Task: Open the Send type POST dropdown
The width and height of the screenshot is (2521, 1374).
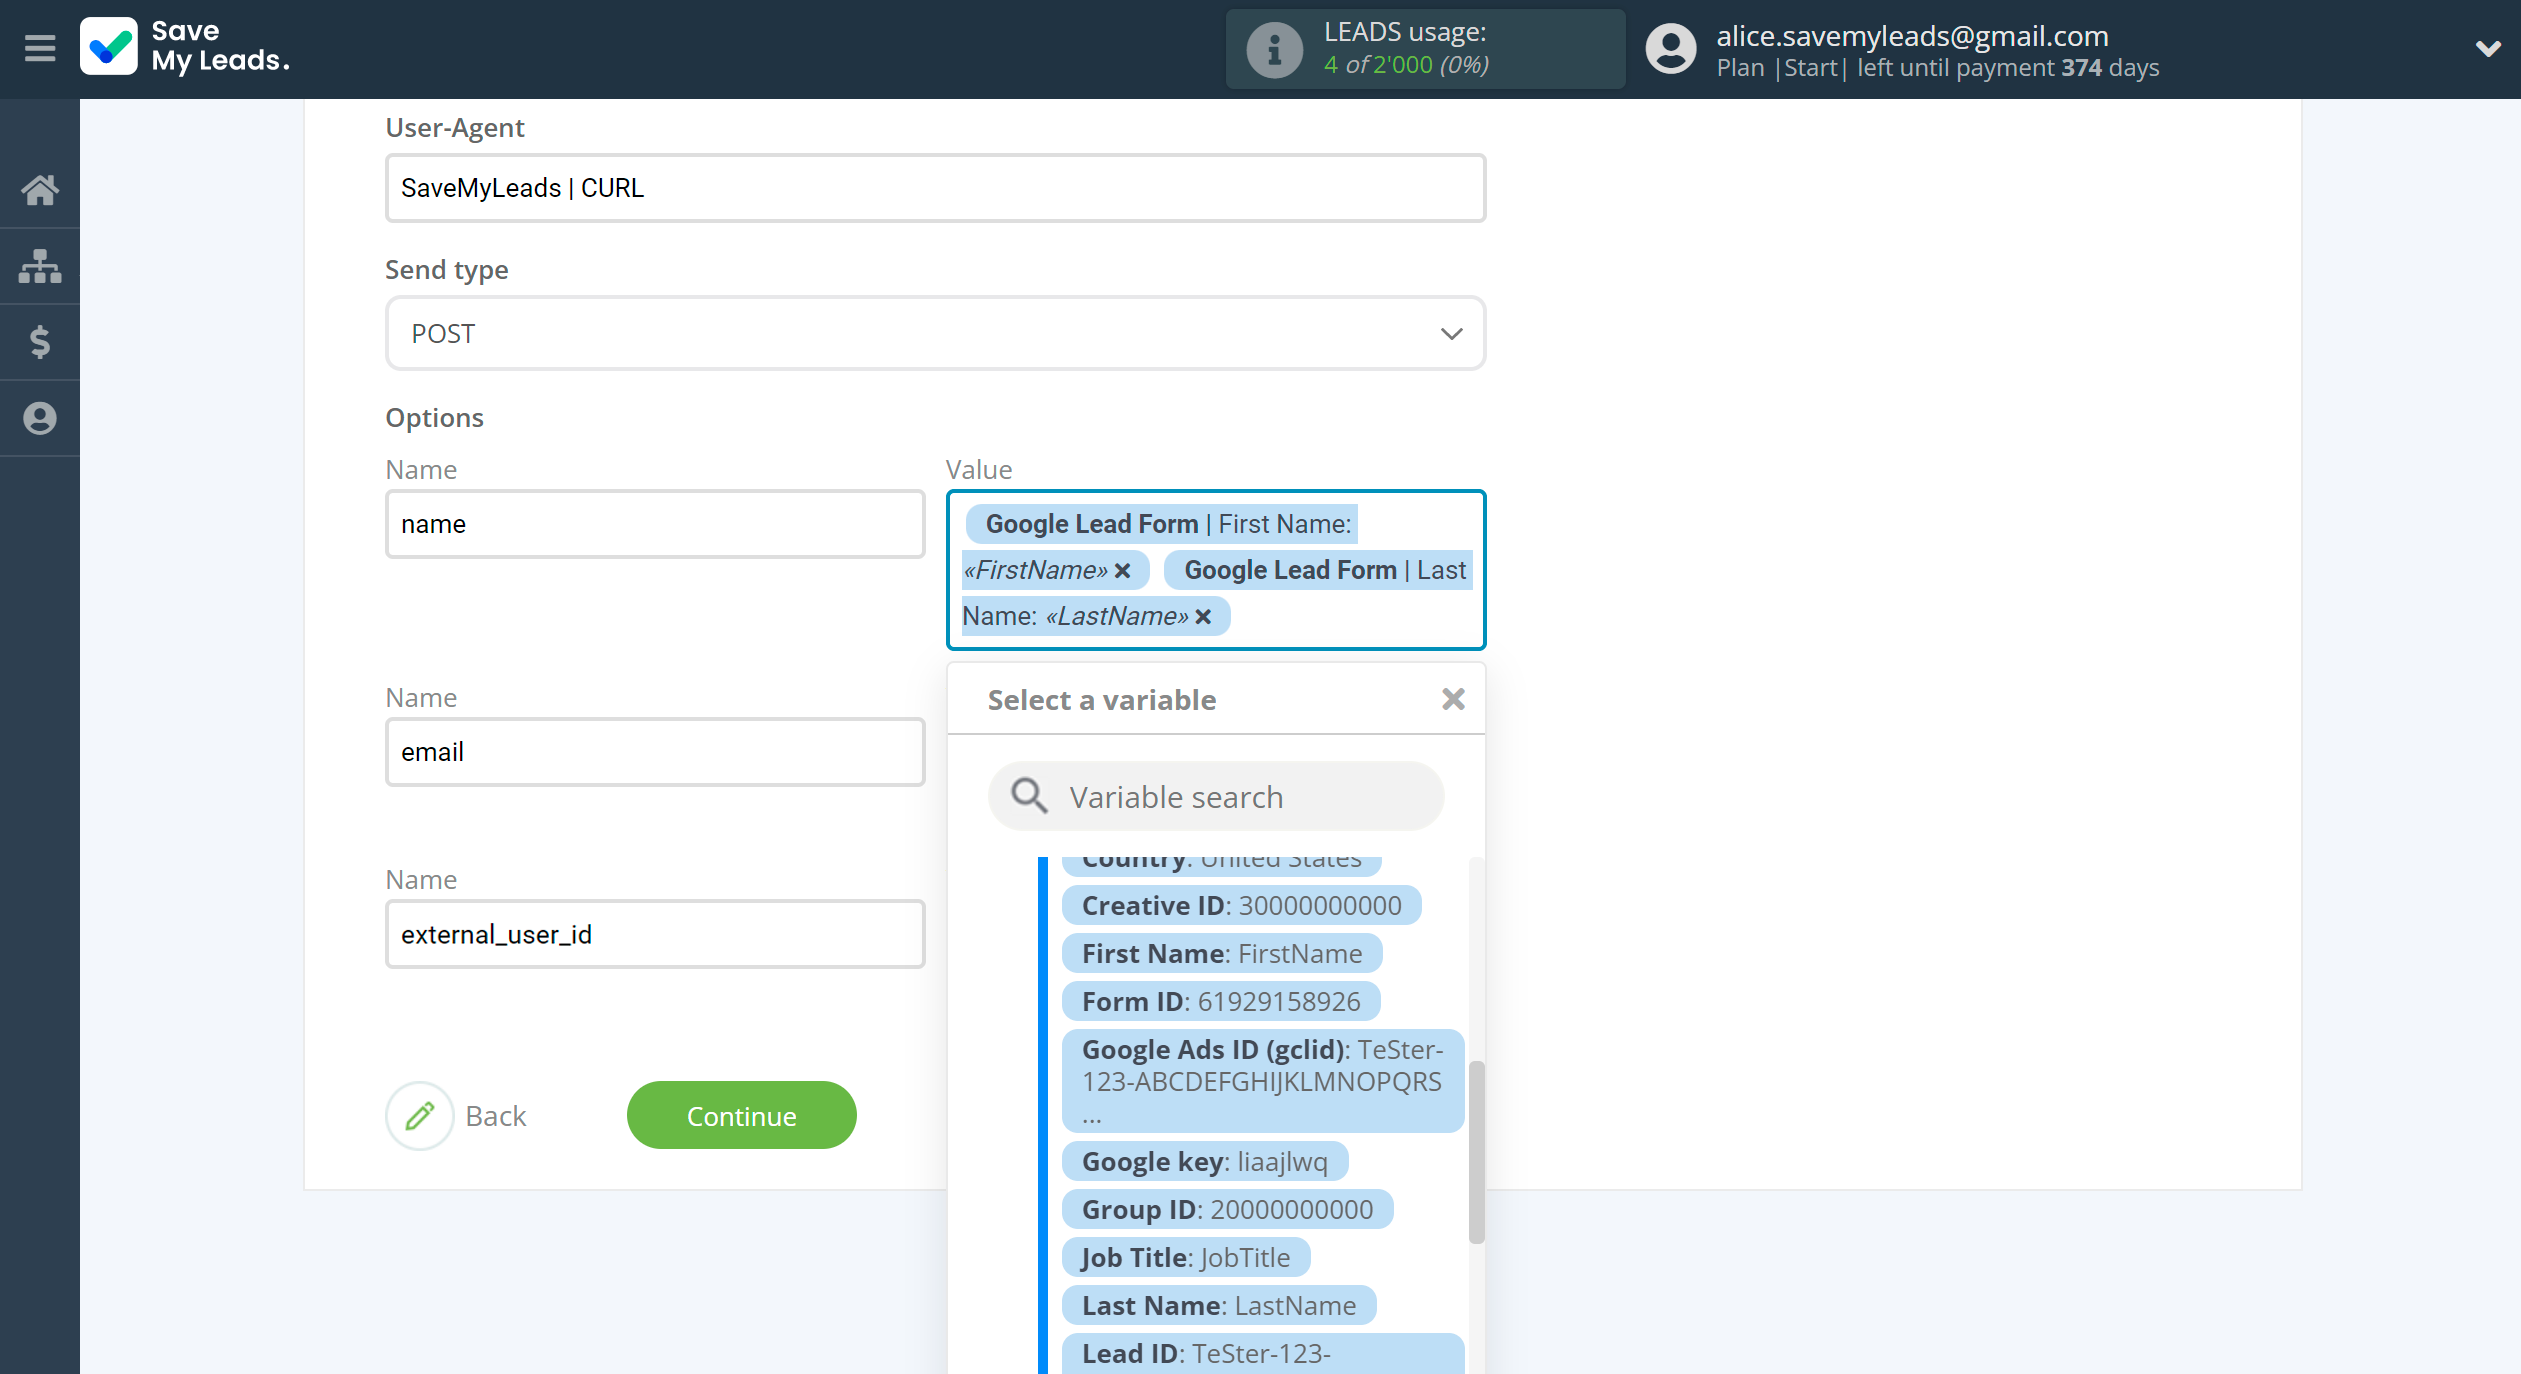Action: pyautogui.click(x=935, y=333)
